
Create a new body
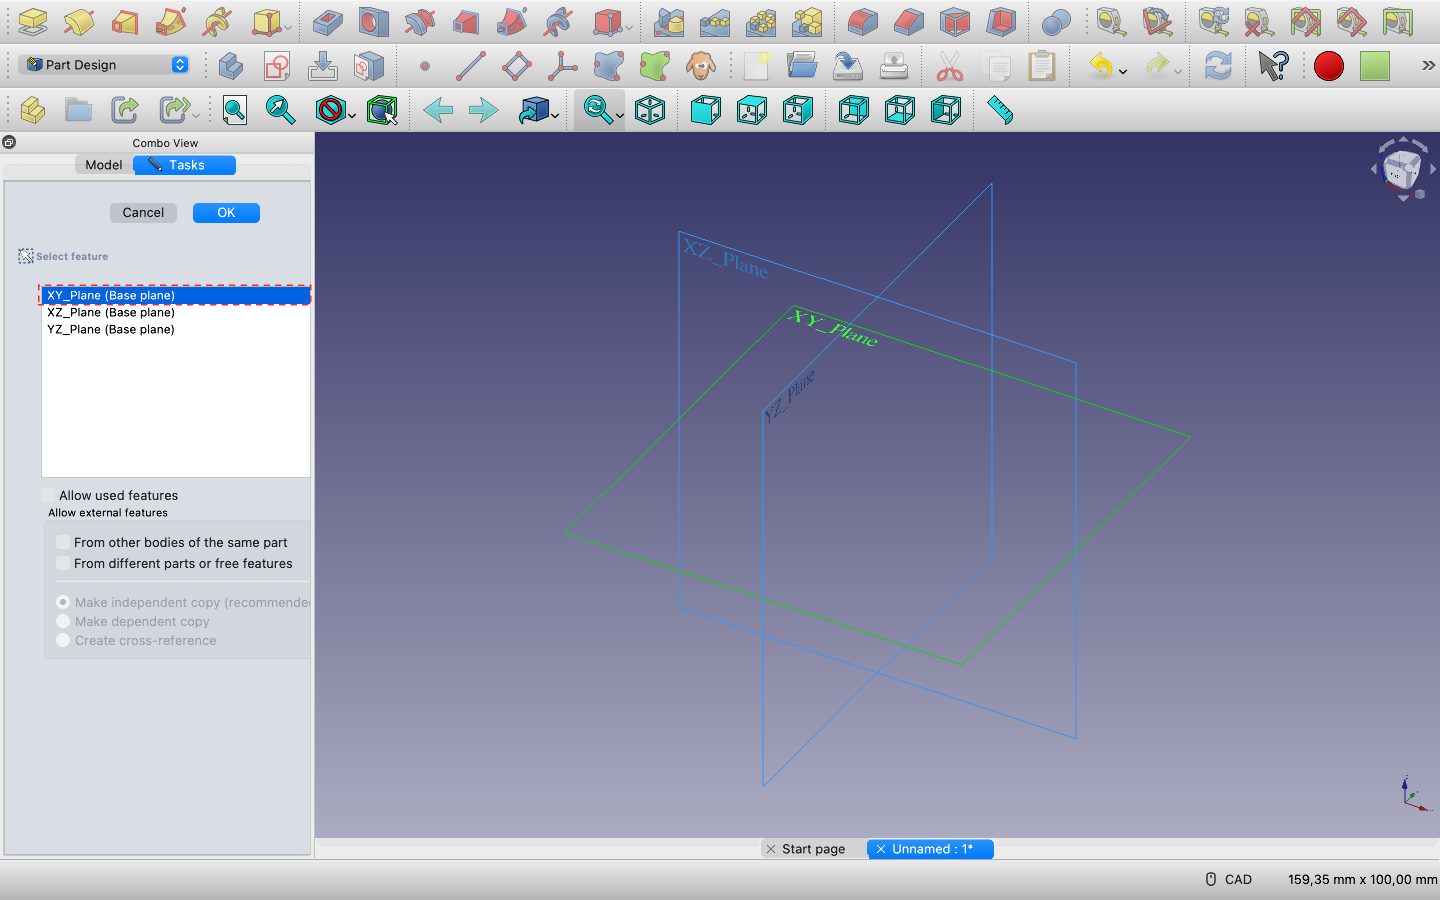pos(231,66)
